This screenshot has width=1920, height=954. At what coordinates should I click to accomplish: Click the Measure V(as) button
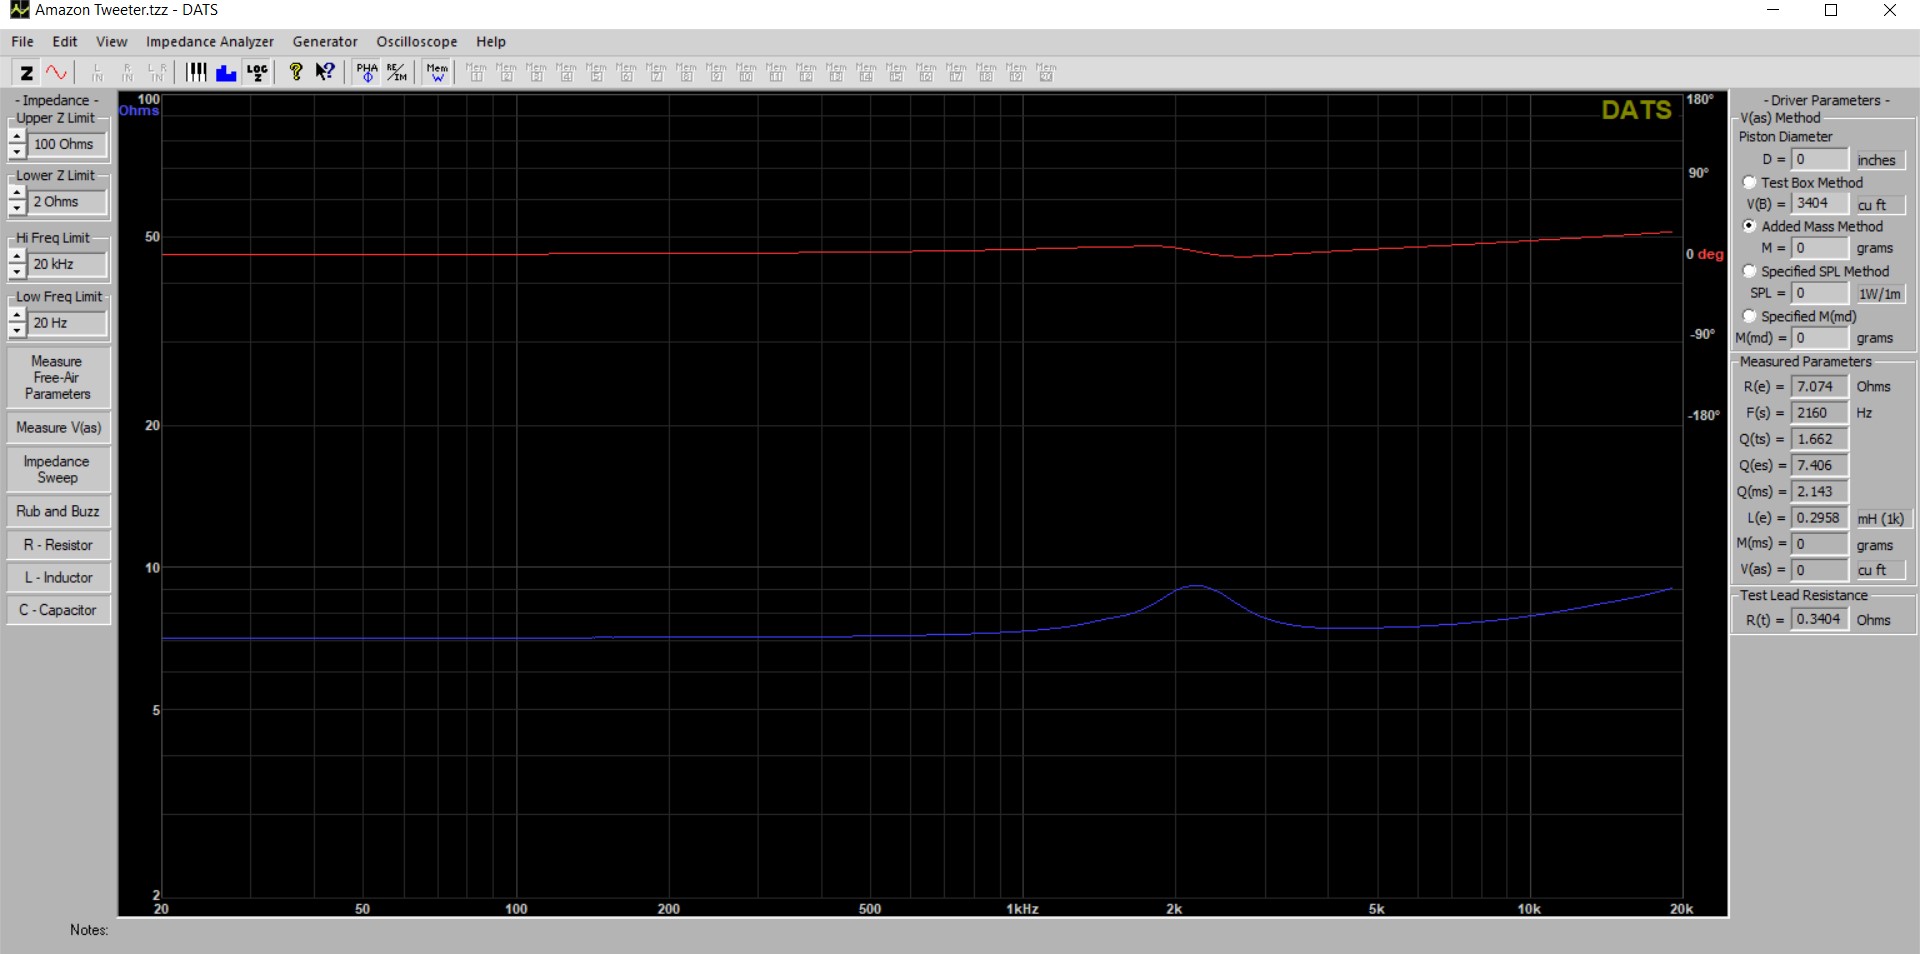58,427
